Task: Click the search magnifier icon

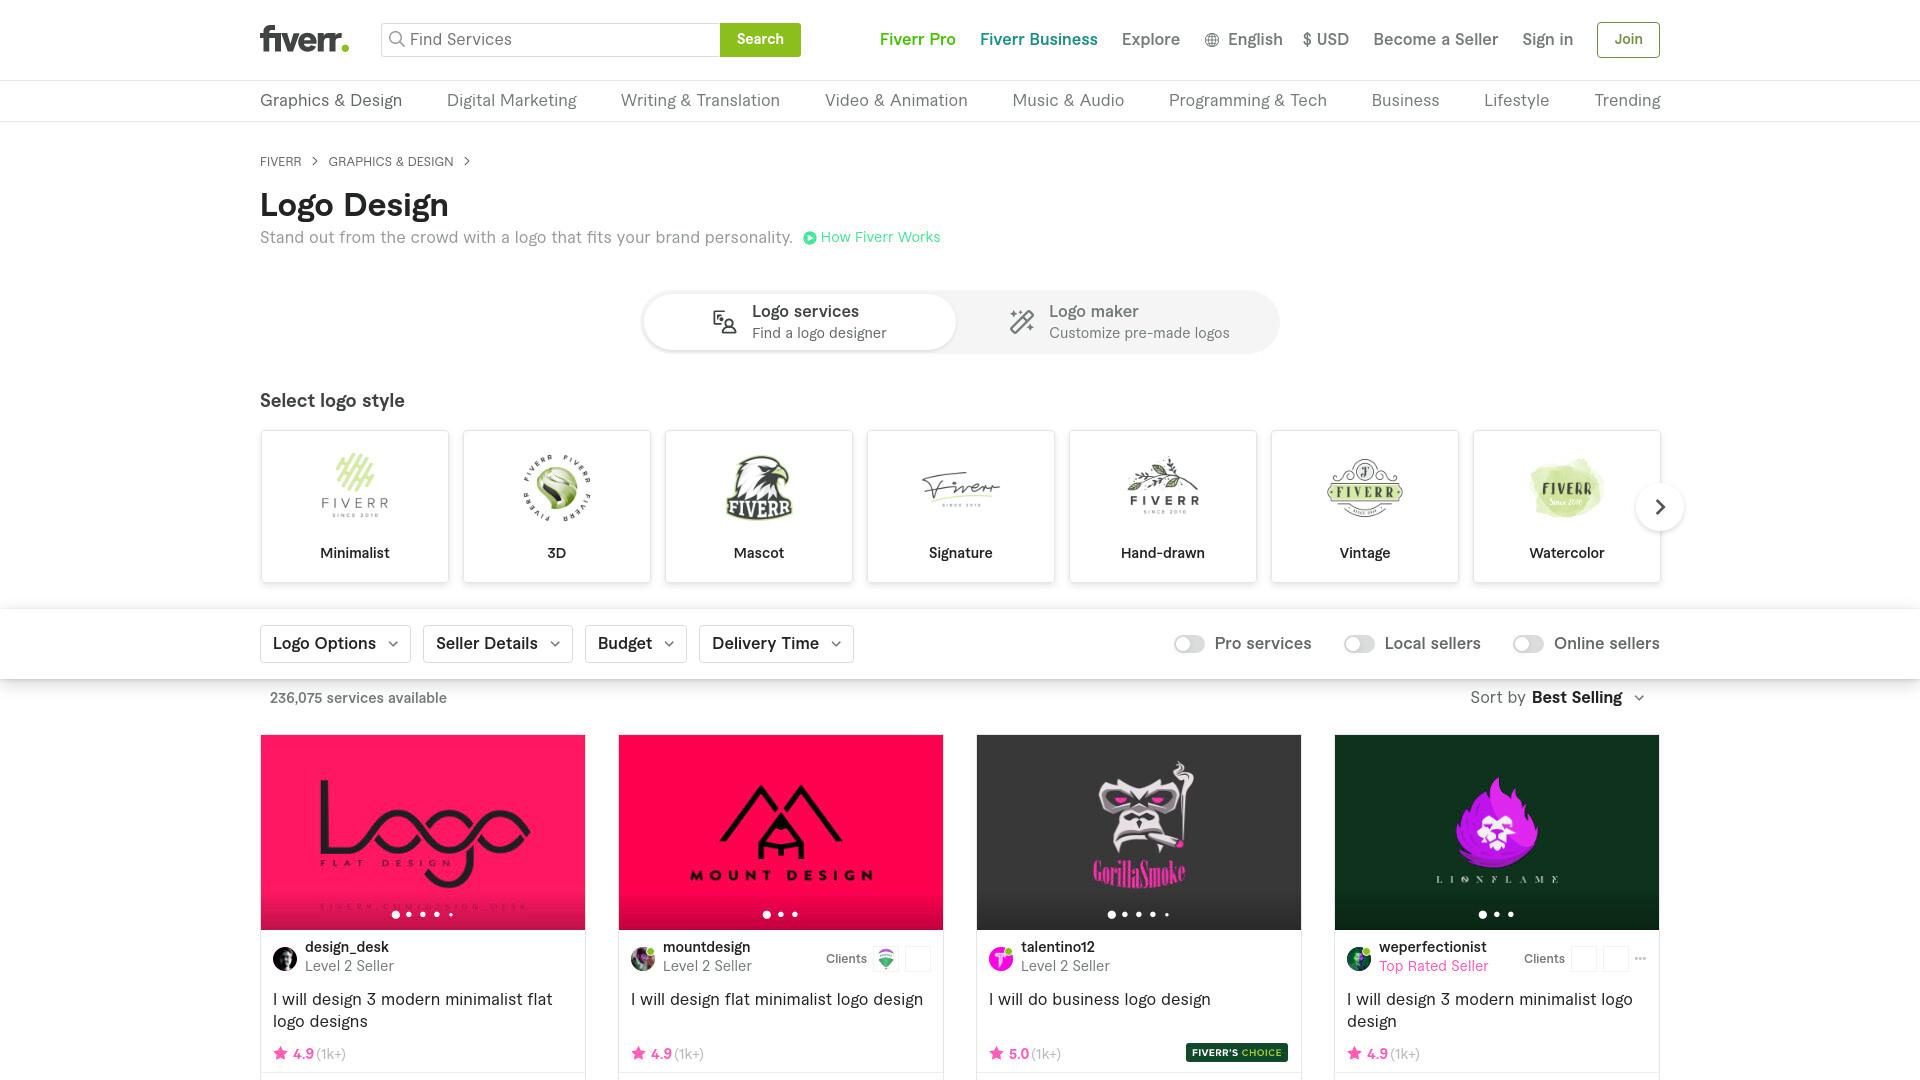Action: coord(396,39)
